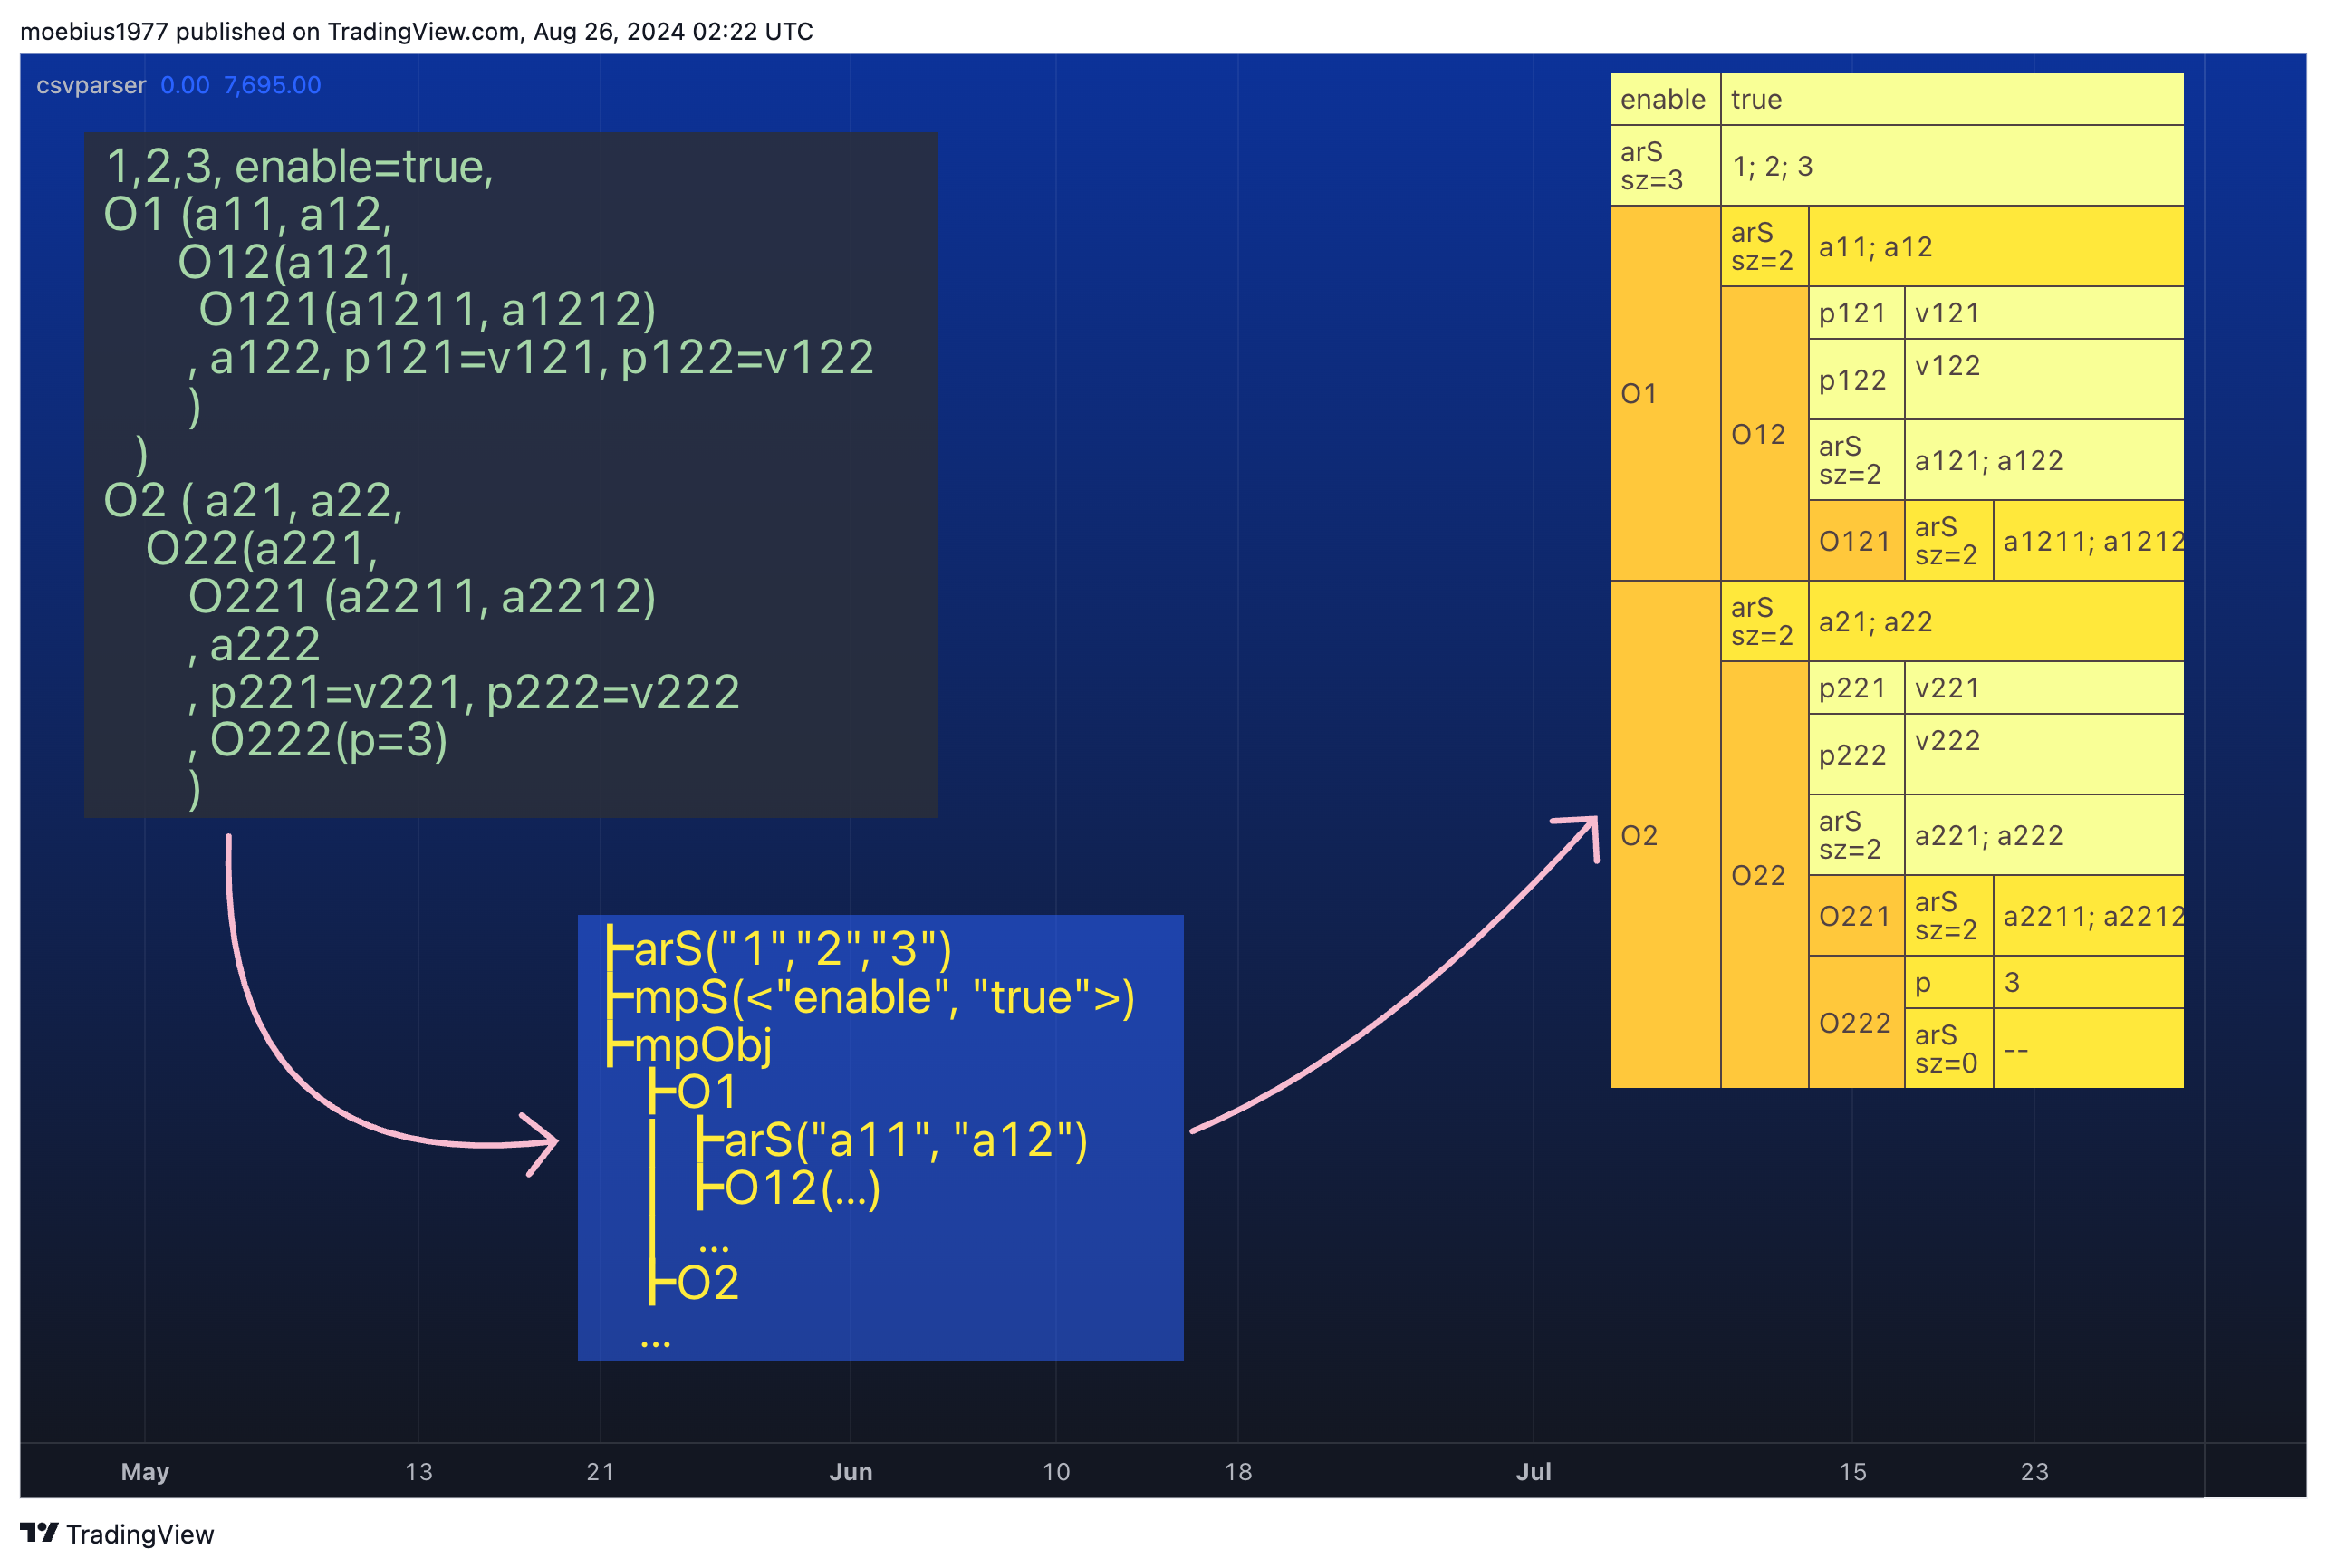The image size is (2327, 1568).
Task: Click the '1; 2; 3' table cell
Action: click(1952, 166)
